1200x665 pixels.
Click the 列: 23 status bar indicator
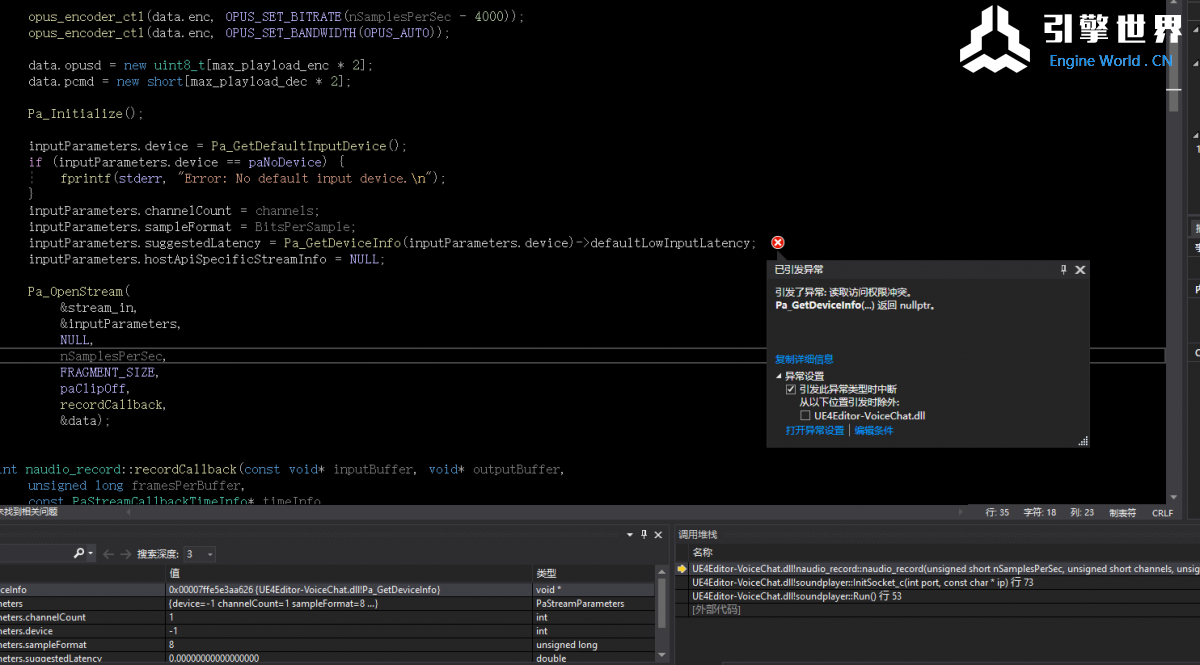point(1082,512)
